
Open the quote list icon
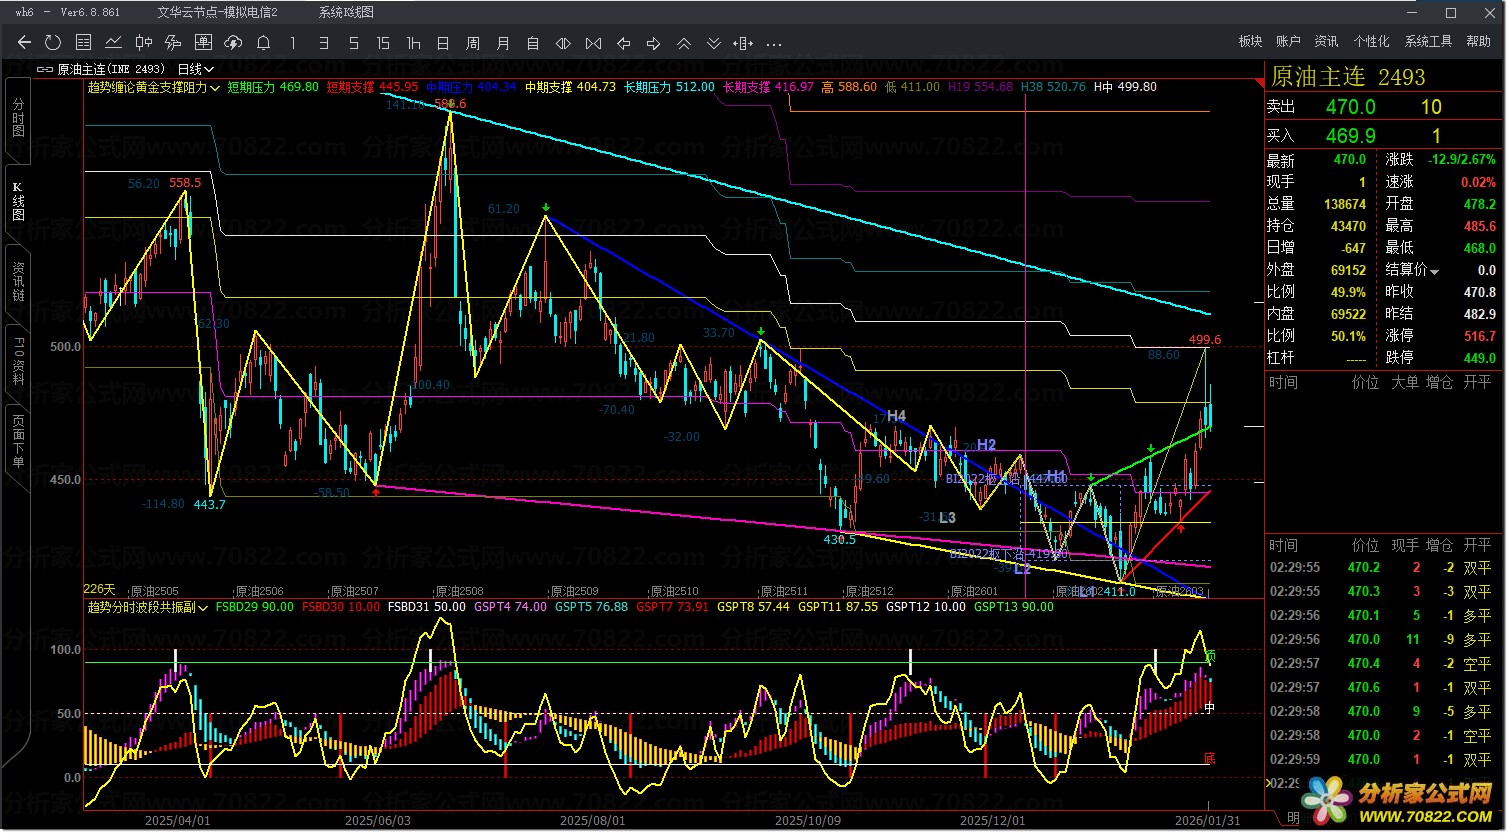pos(83,43)
